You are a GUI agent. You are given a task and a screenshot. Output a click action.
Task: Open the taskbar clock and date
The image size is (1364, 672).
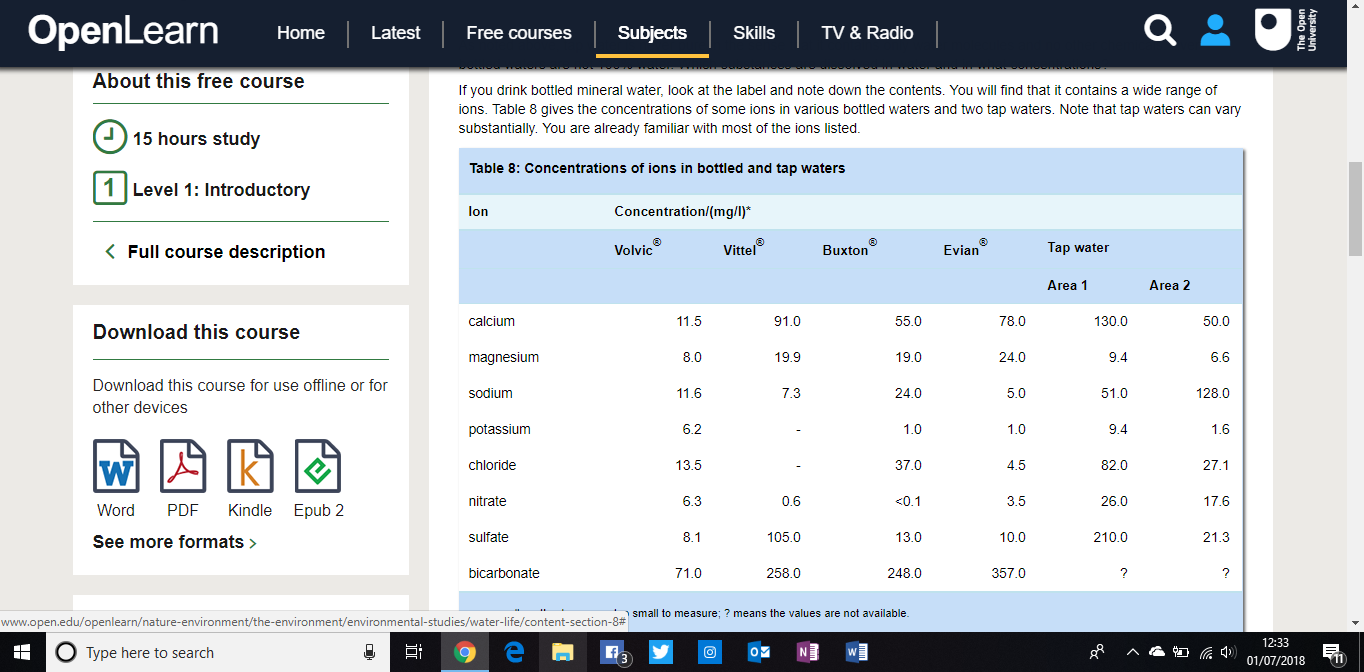1276,652
